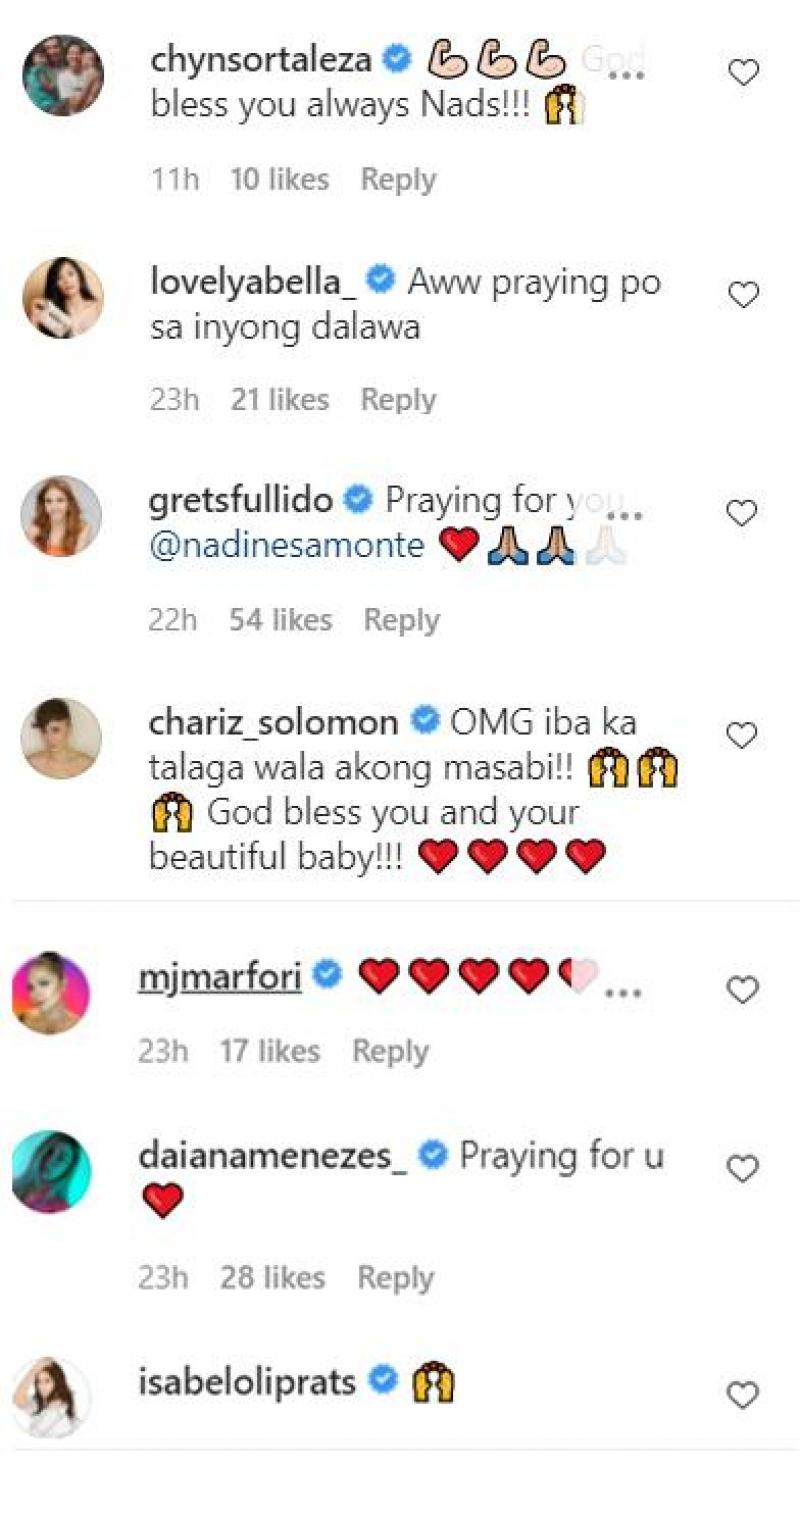Reply to lovelyabella_'s comment
The width and height of the screenshot is (800, 1520).
click(x=398, y=400)
